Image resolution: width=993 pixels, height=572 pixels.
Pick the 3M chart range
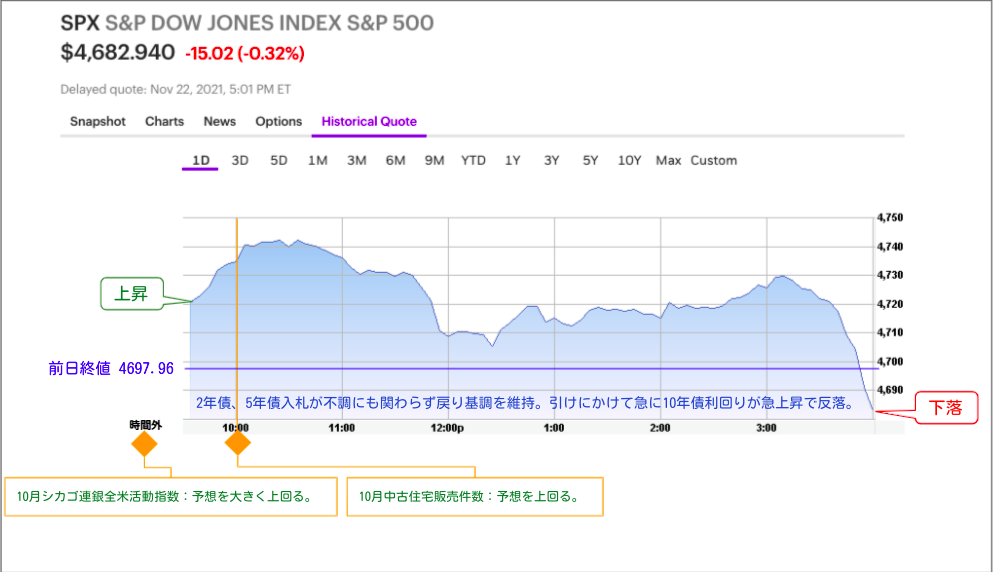(x=357, y=160)
